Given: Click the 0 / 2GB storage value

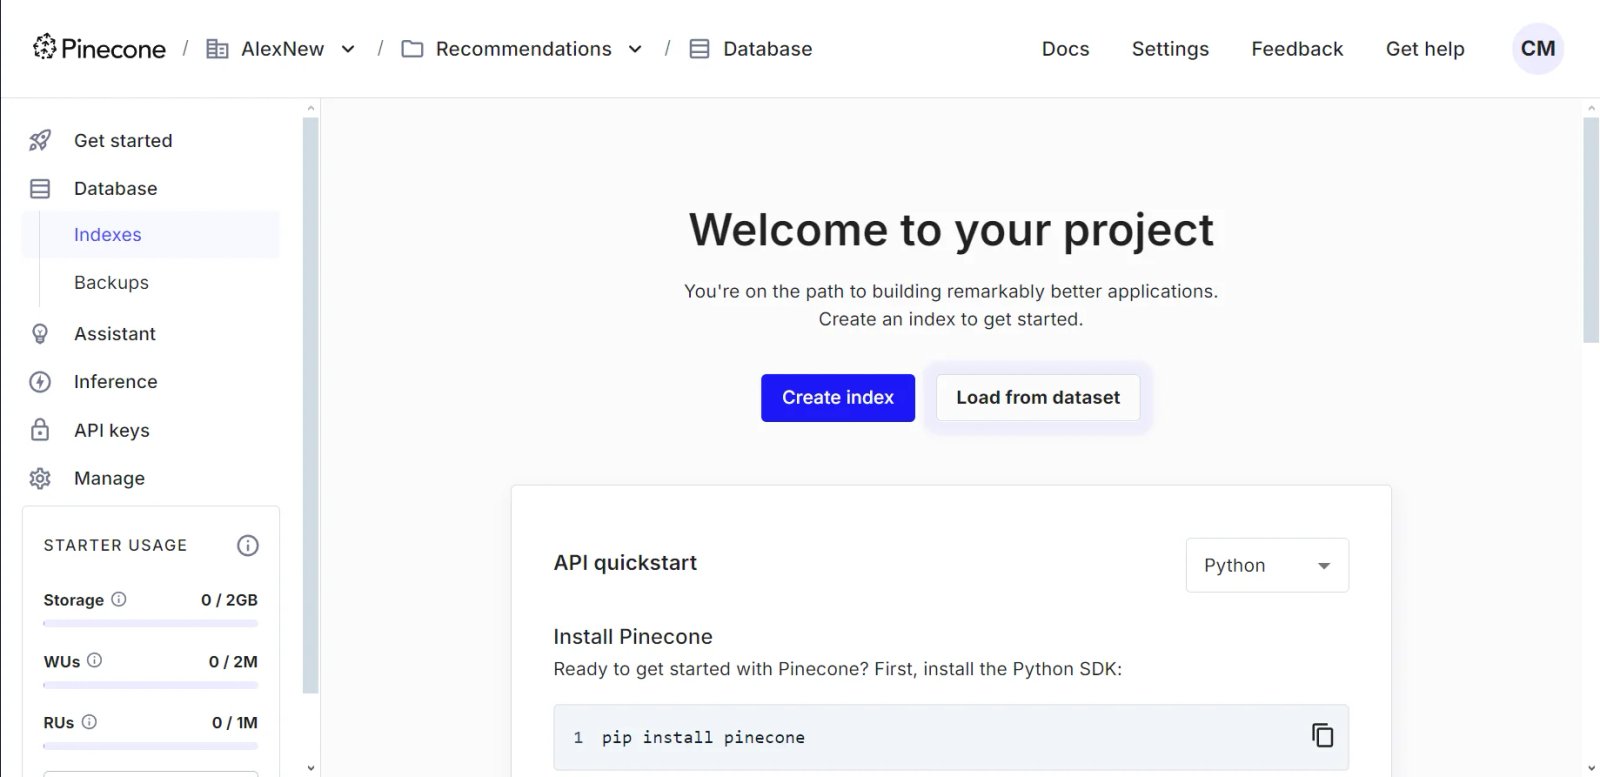Looking at the screenshot, I should 229,600.
